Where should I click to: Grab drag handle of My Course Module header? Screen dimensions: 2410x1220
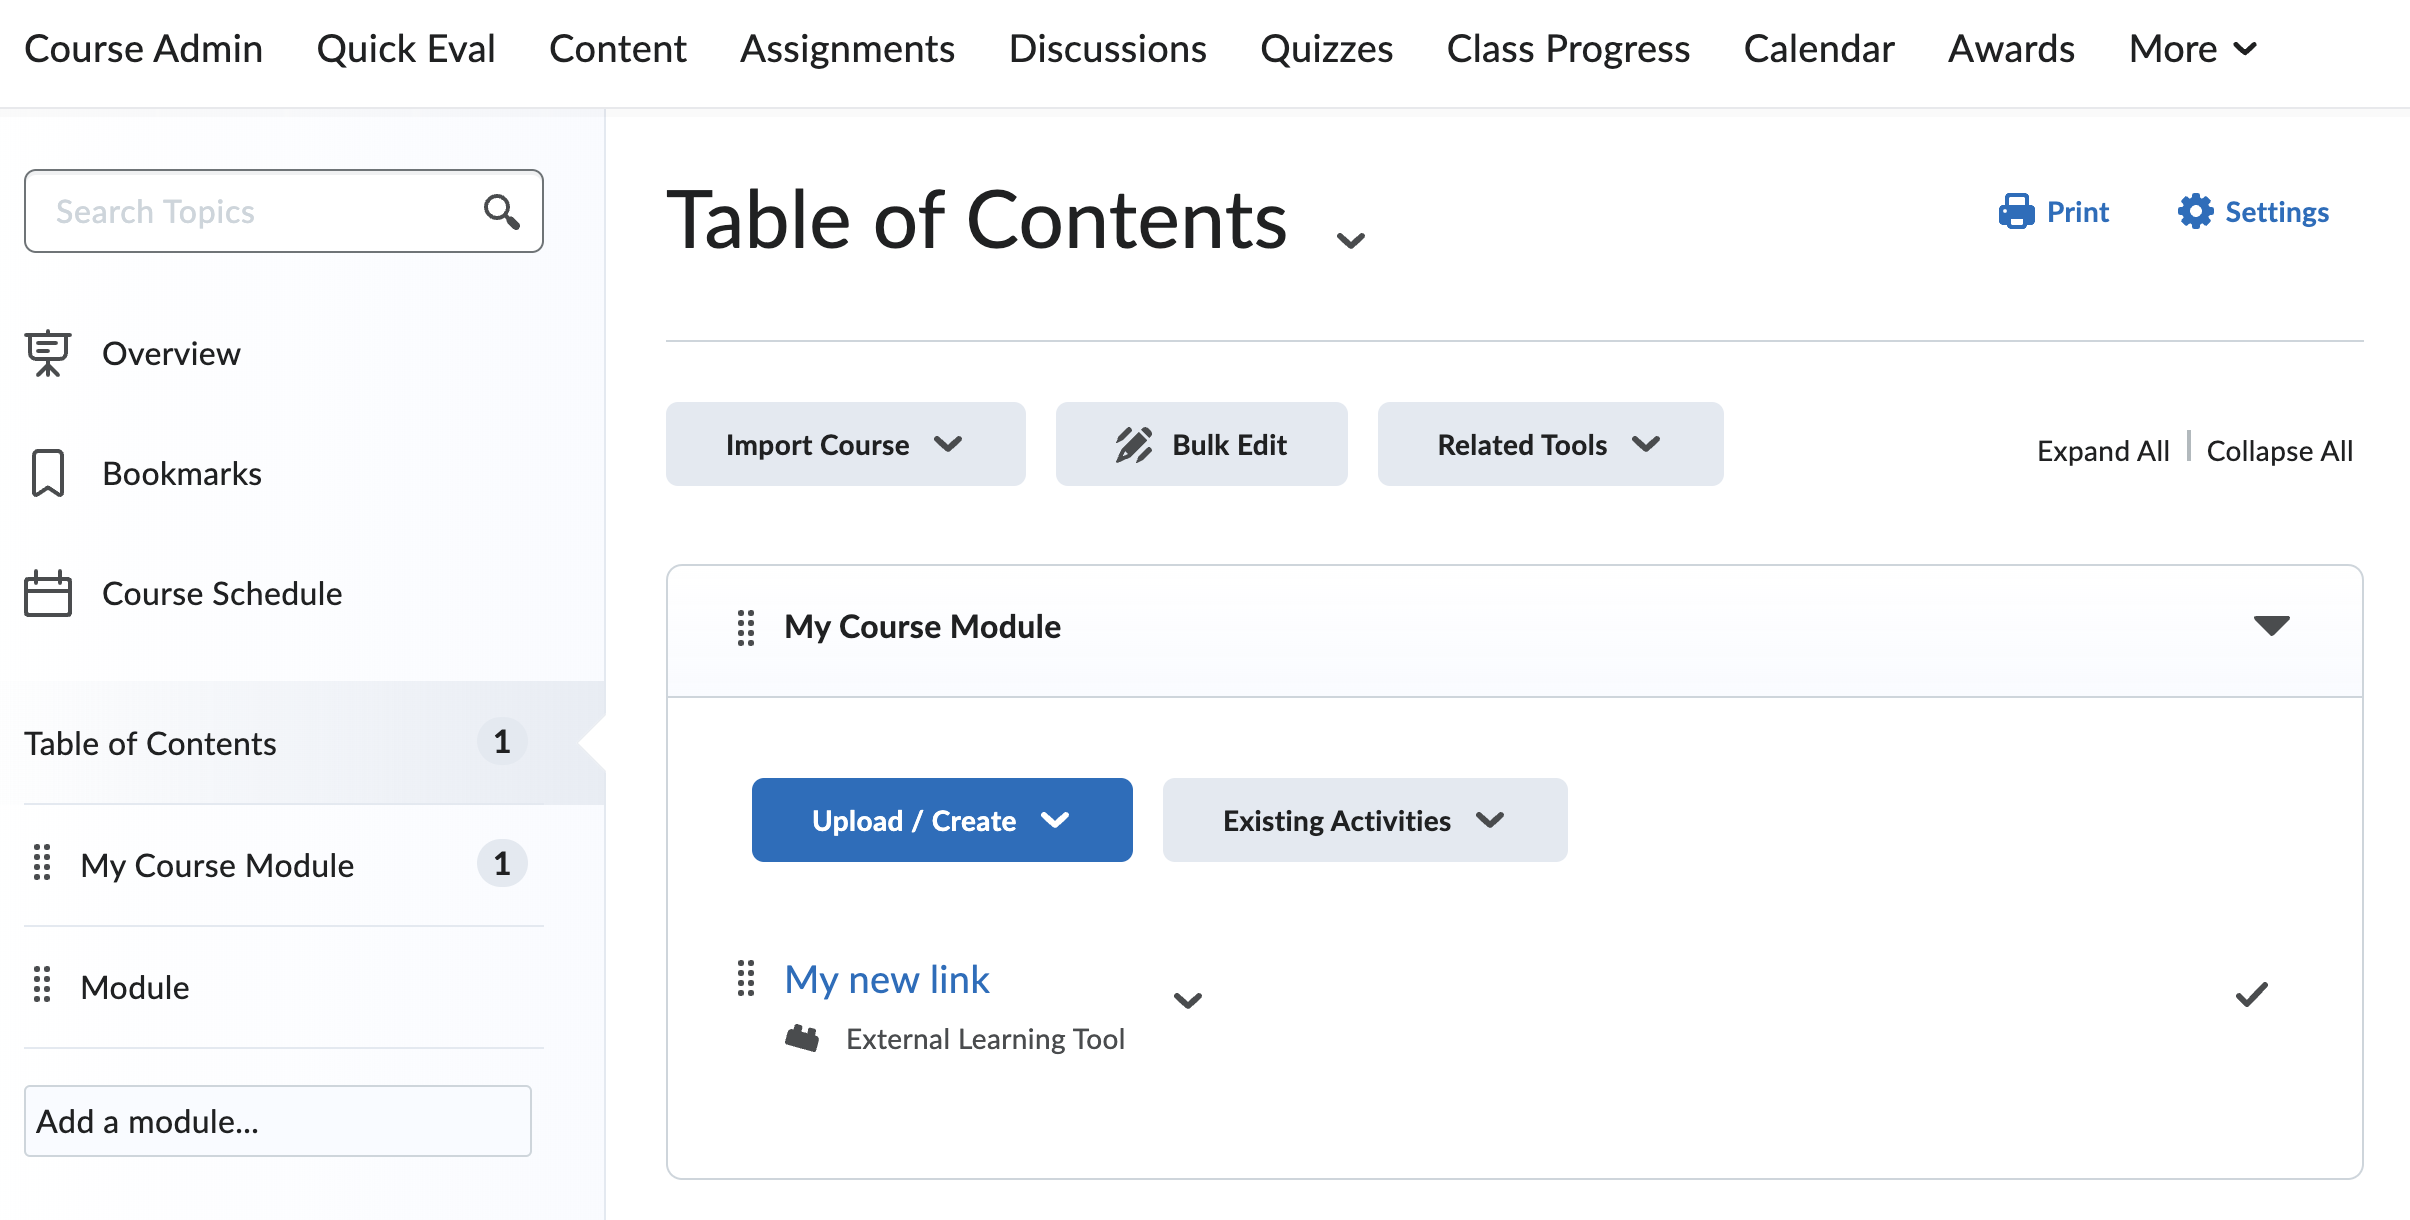(x=746, y=627)
